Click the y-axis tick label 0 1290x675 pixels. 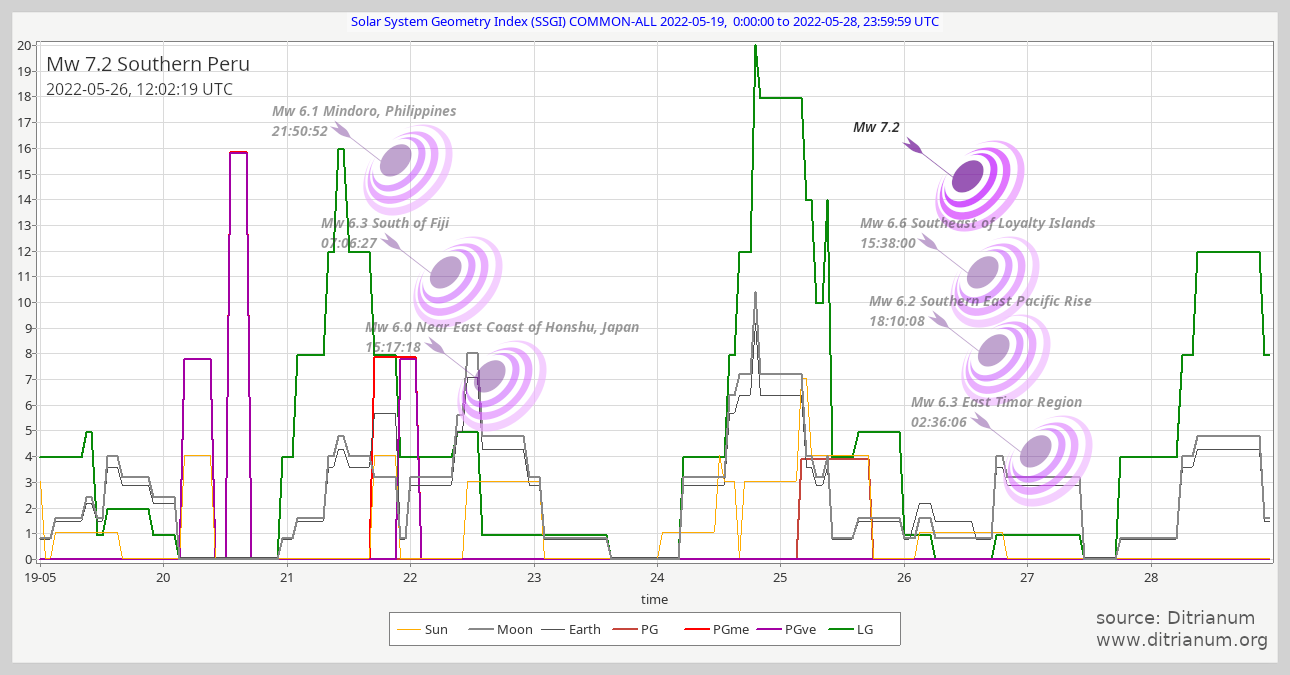click(28, 559)
